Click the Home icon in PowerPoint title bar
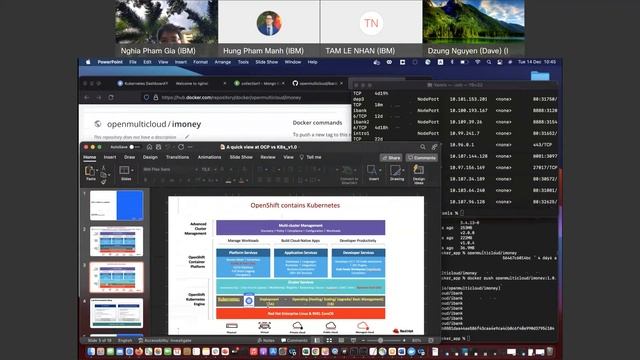 pyautogui.click(x=149, y=147)
